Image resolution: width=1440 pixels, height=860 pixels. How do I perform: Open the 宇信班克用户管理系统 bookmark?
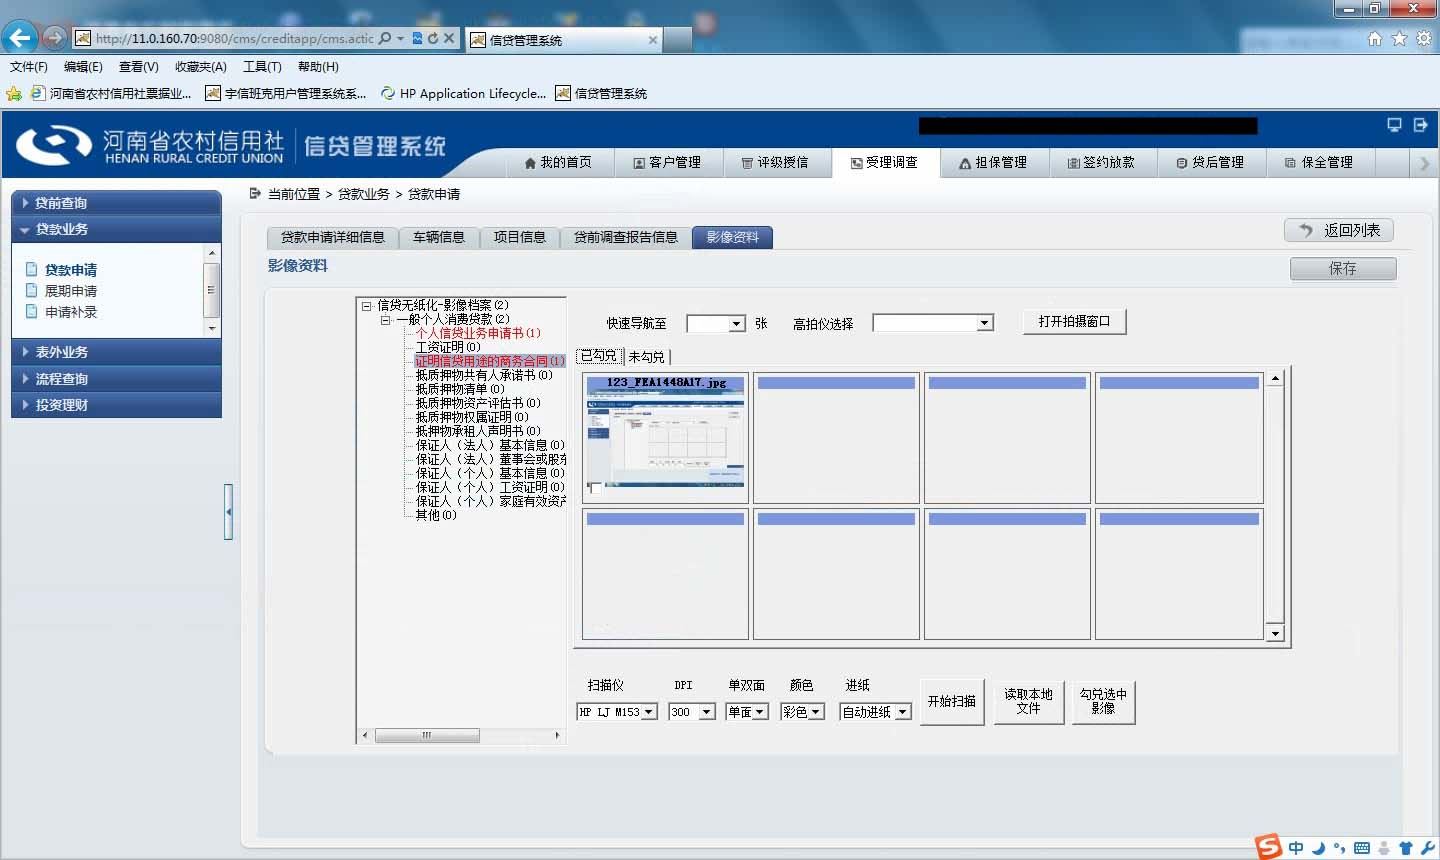click(x=286, y=94)
